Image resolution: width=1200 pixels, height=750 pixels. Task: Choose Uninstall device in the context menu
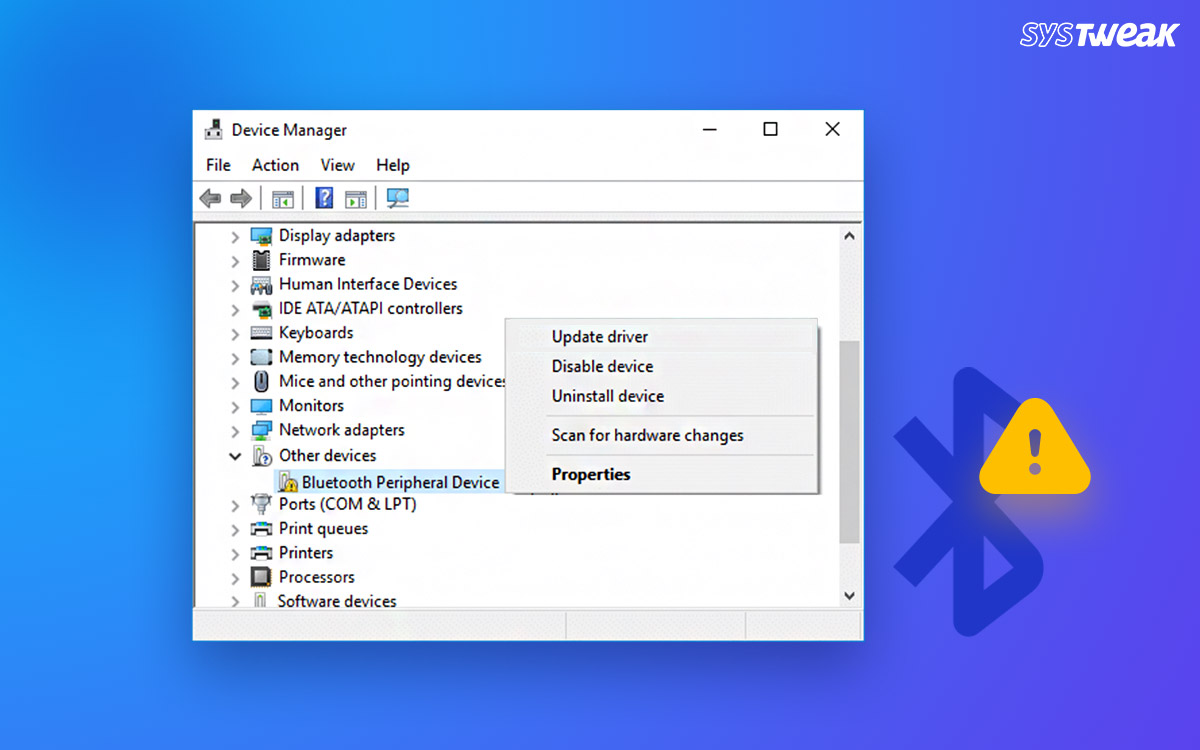coord(608,396)
